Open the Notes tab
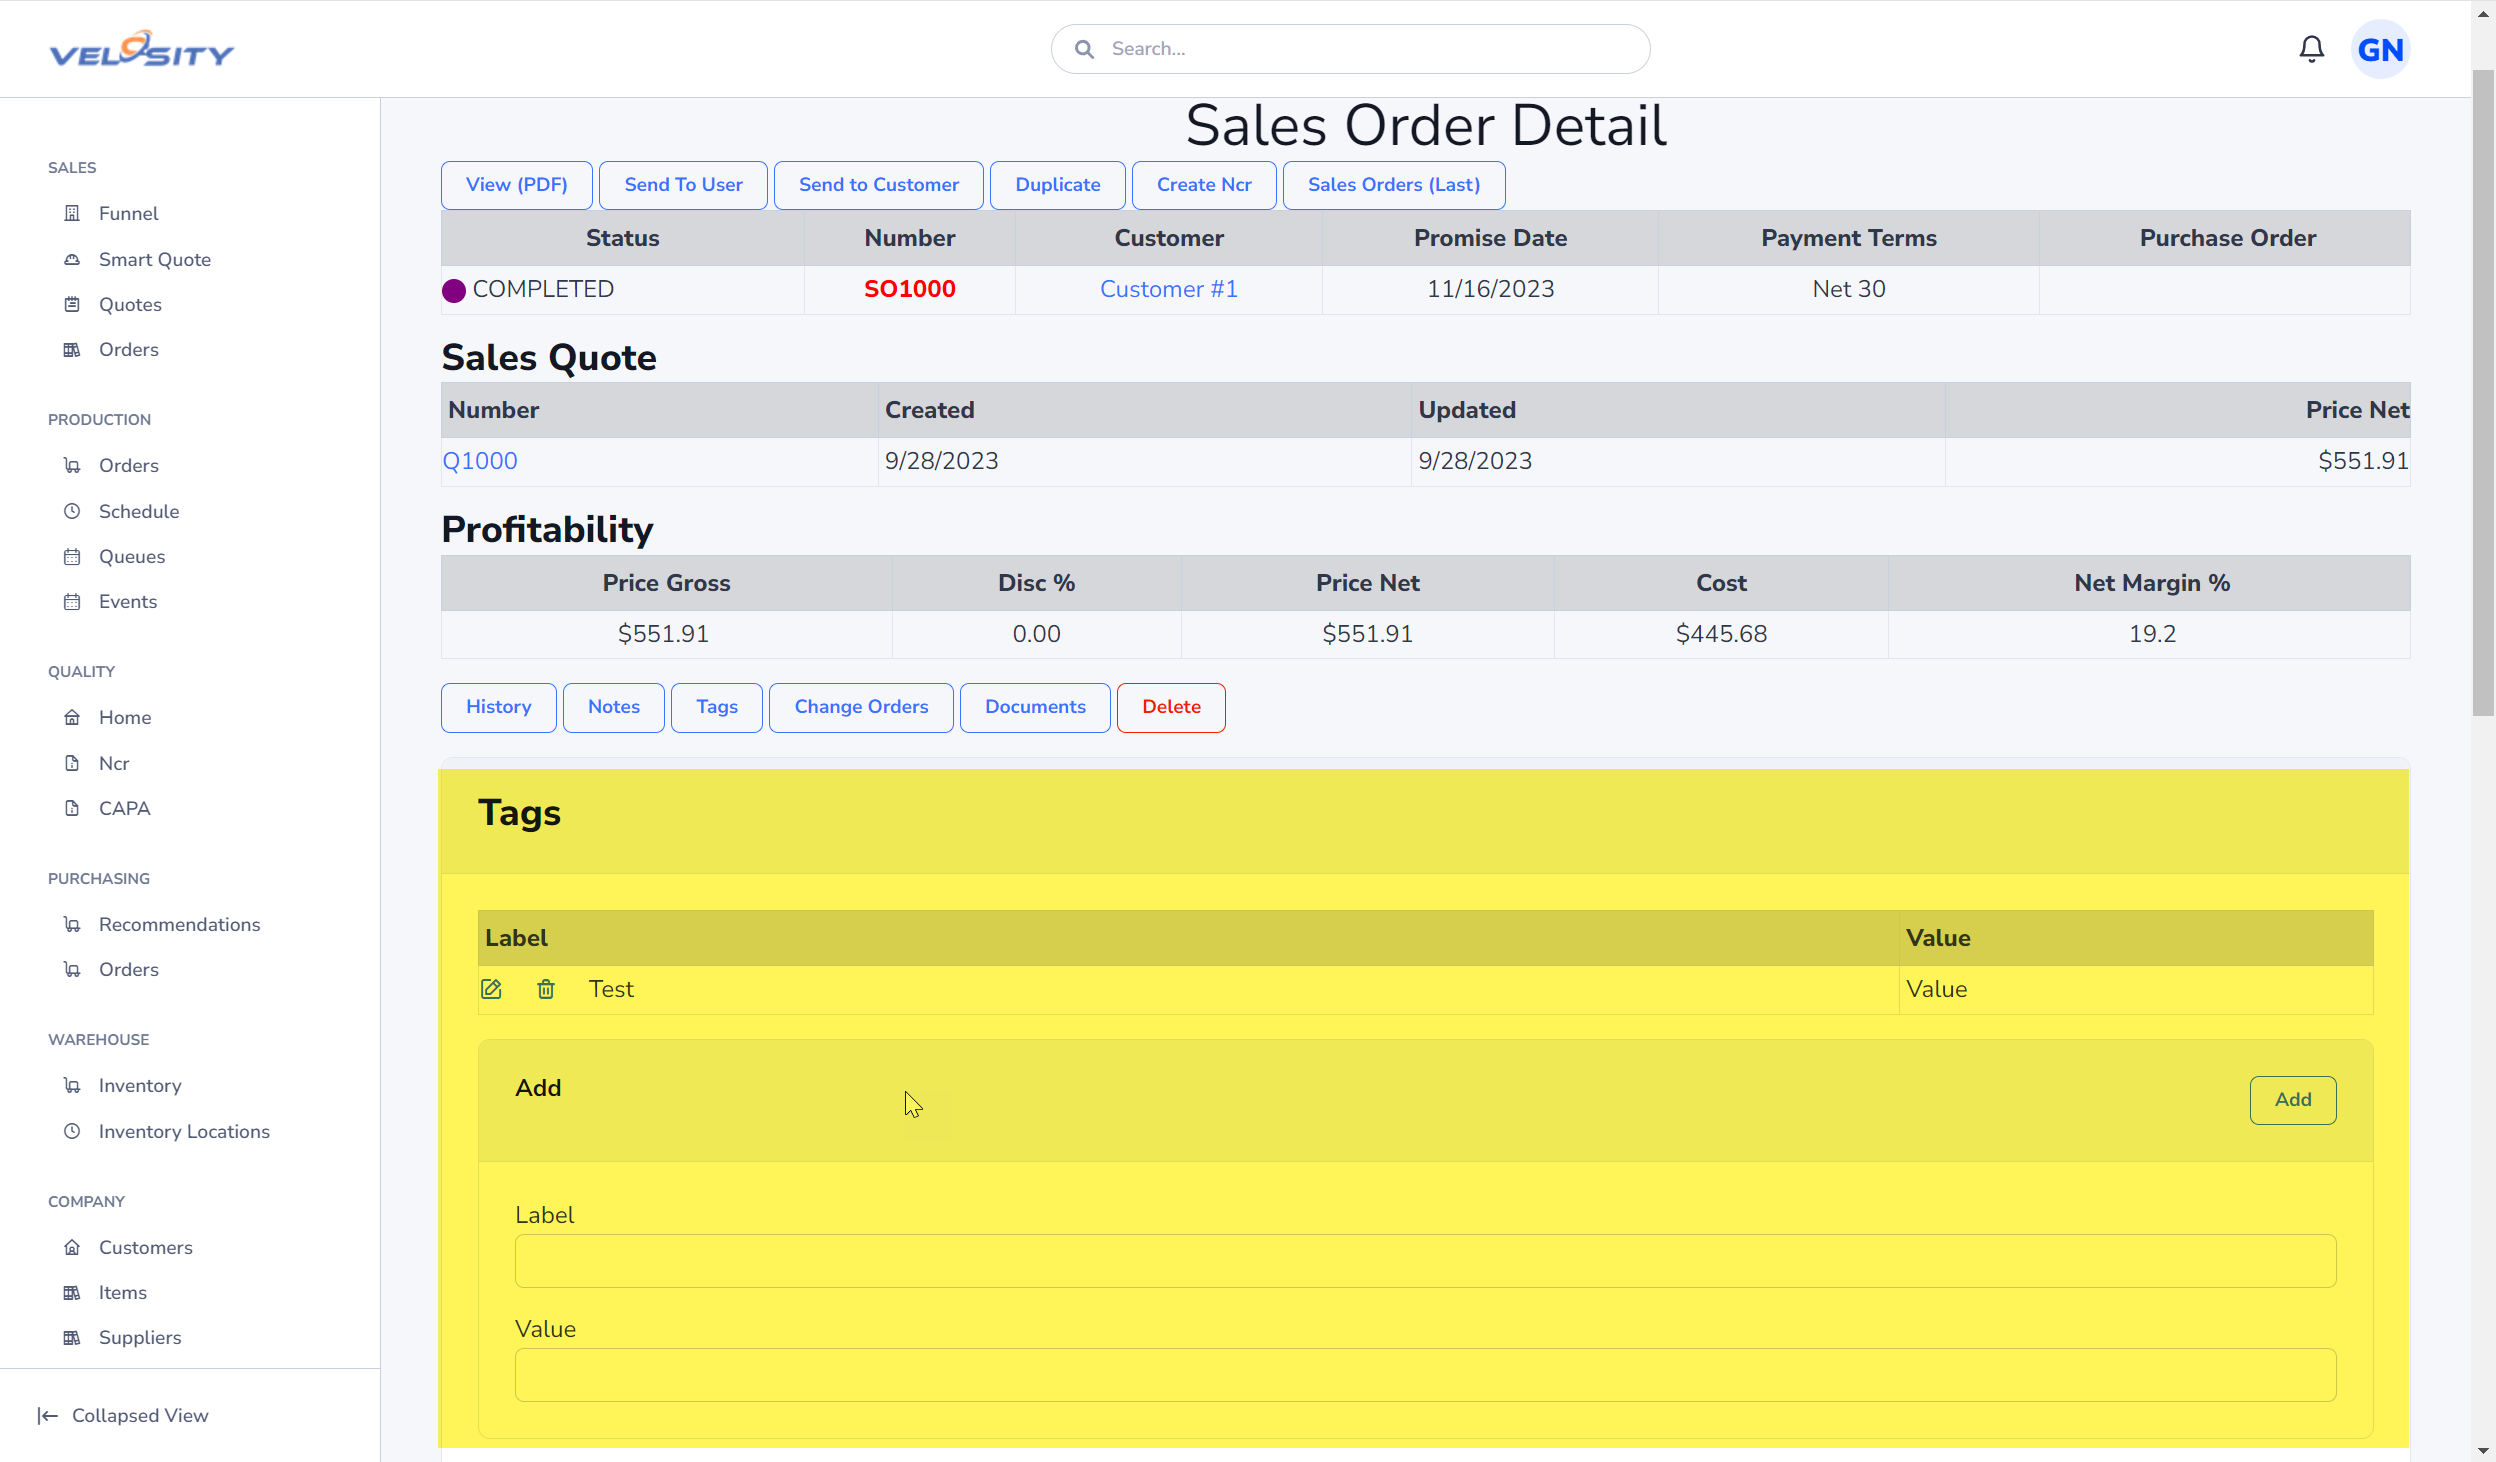The height and width of the screenshot is (1462, 2496). [x=613, y=707]
